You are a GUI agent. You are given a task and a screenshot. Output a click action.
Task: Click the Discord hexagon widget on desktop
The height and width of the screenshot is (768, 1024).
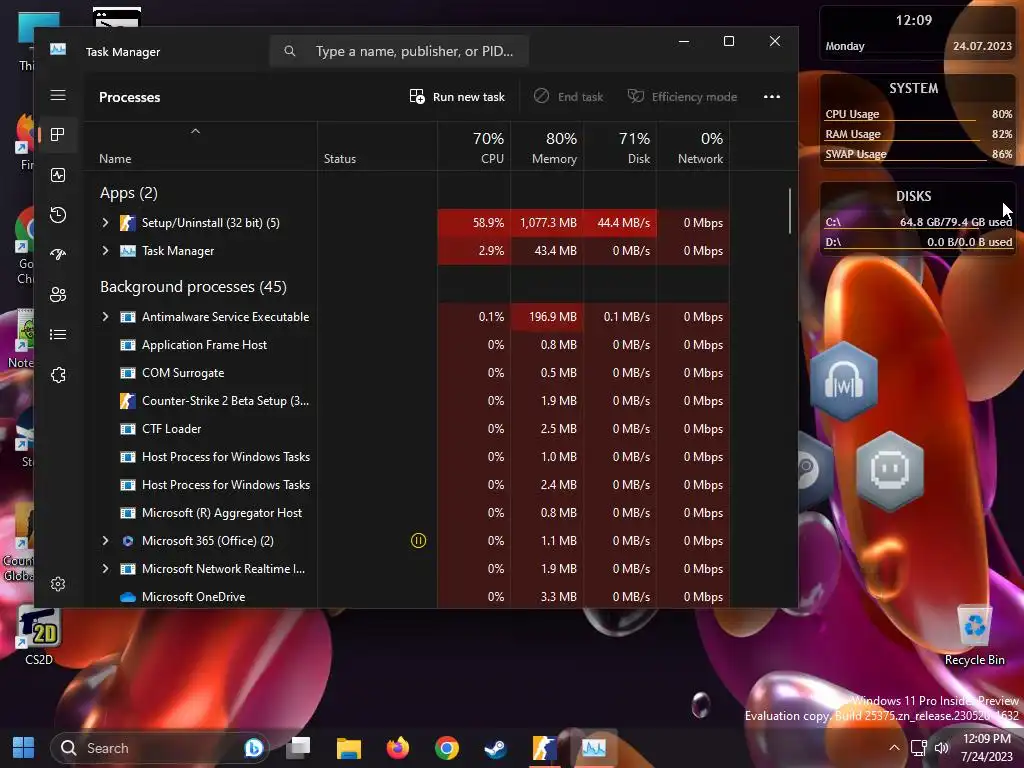pyautogui.click(x=889, y=470)
